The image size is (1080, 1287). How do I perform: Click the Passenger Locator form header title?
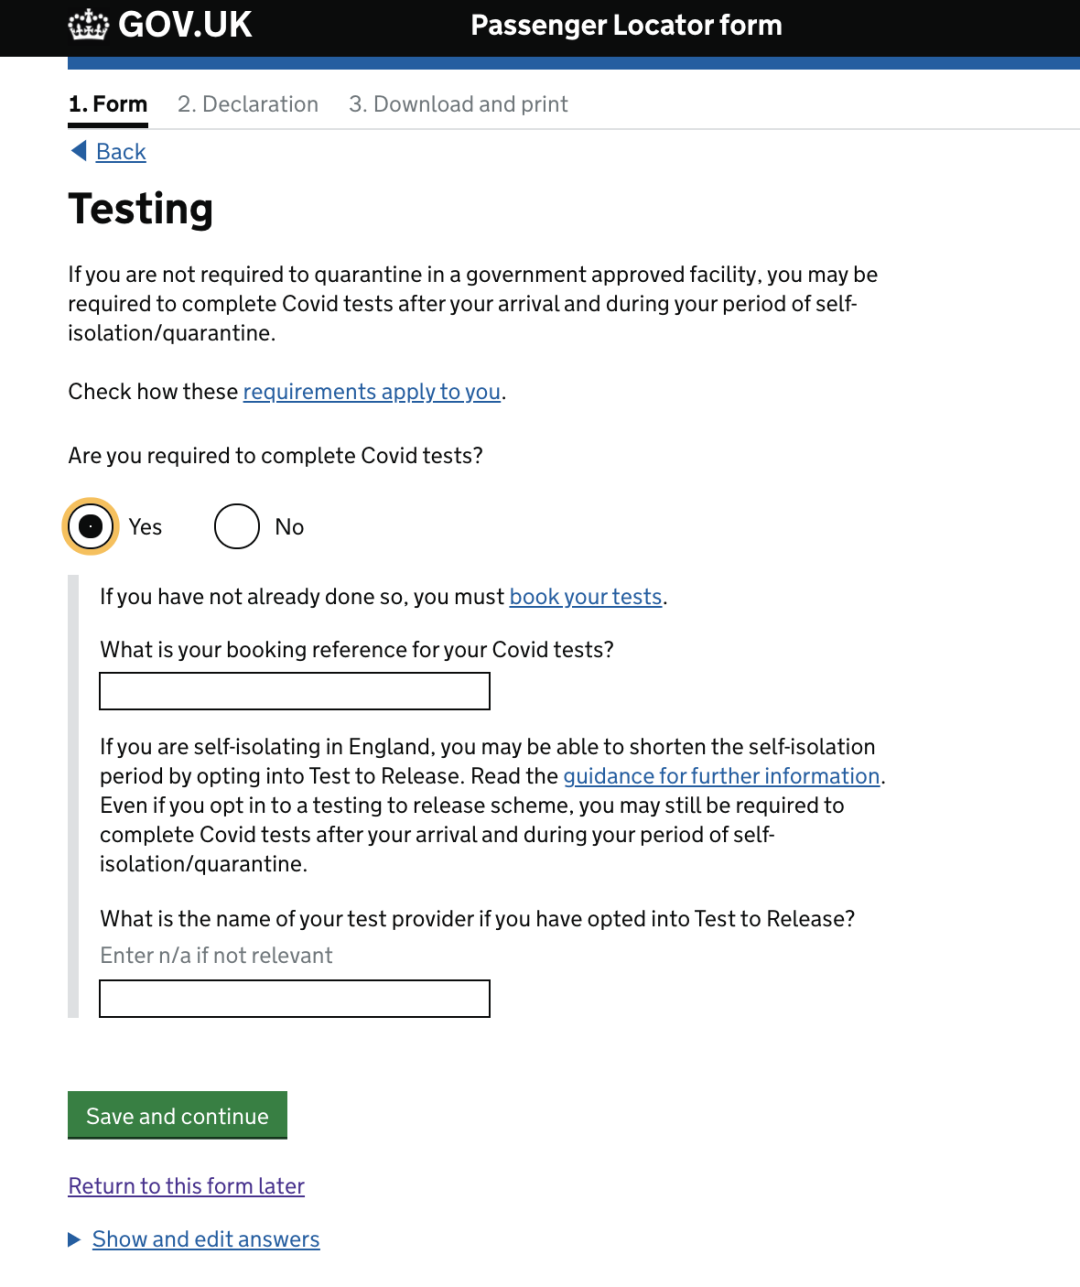[626, 25]
